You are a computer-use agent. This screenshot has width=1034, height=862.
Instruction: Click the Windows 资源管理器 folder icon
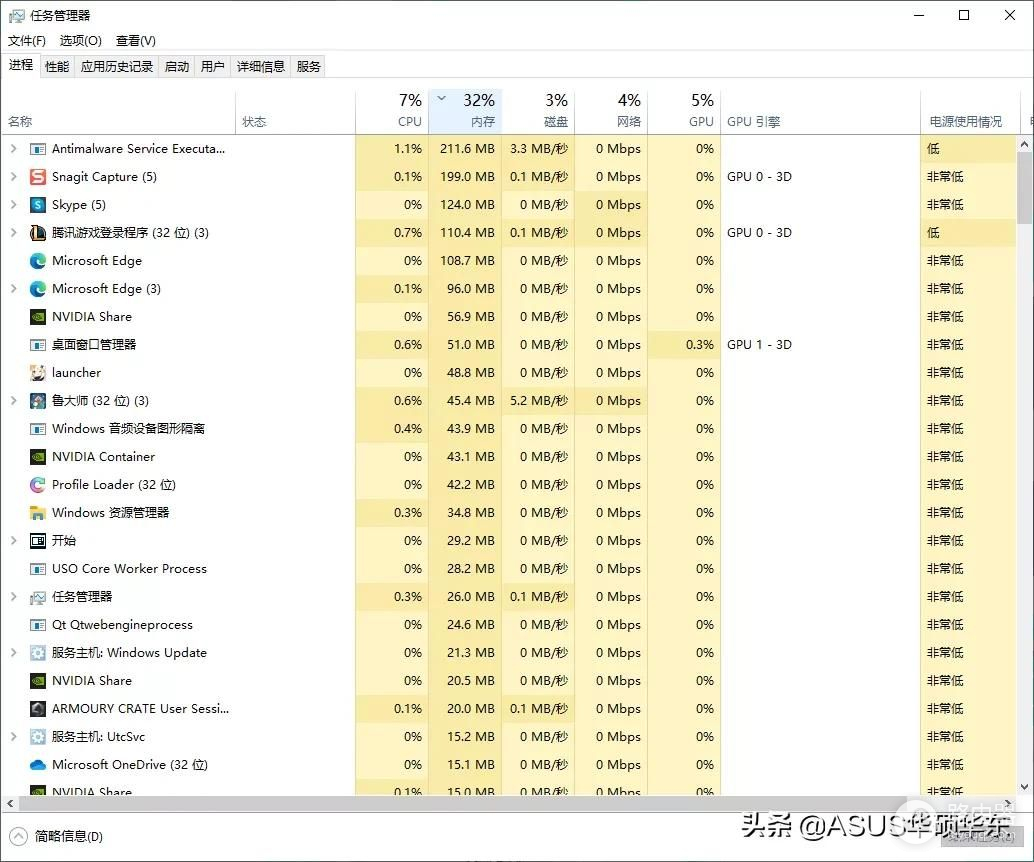pyautogui.click(x=38, y=513)
